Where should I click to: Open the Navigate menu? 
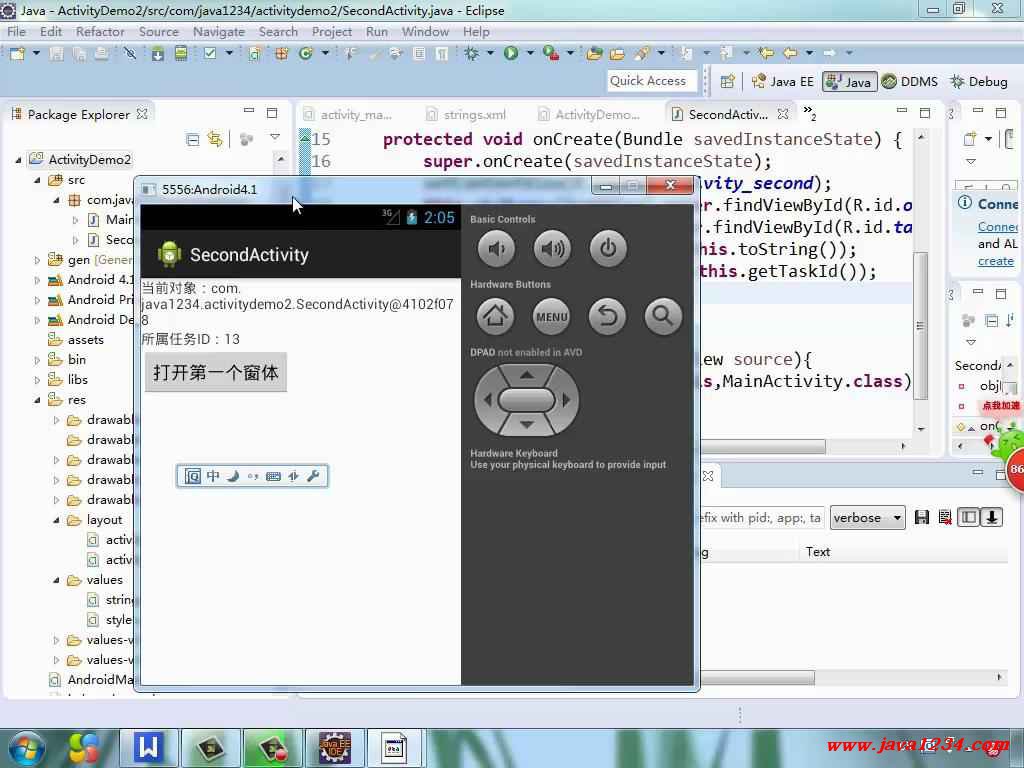pyautogui.click(x=219, y=31)
